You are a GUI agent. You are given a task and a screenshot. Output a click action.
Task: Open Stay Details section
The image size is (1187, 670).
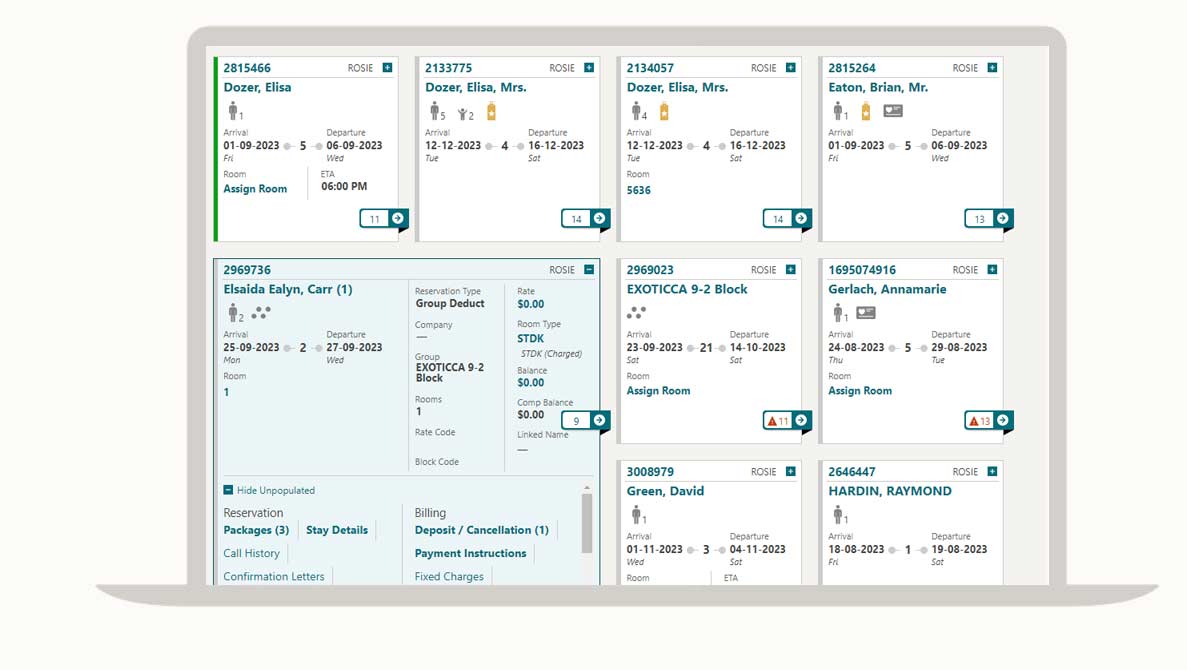[x=337, y=530]
